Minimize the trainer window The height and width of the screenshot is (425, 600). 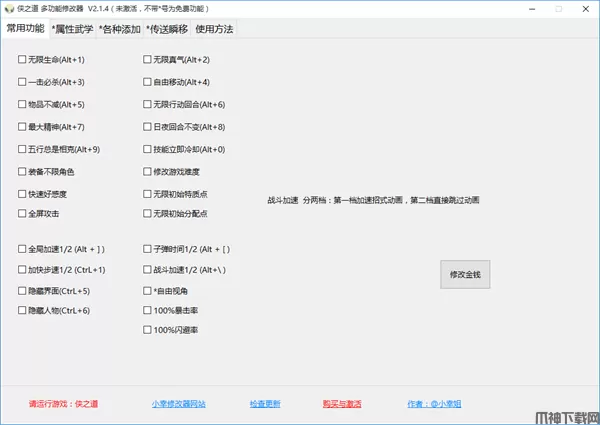point(532,9)
